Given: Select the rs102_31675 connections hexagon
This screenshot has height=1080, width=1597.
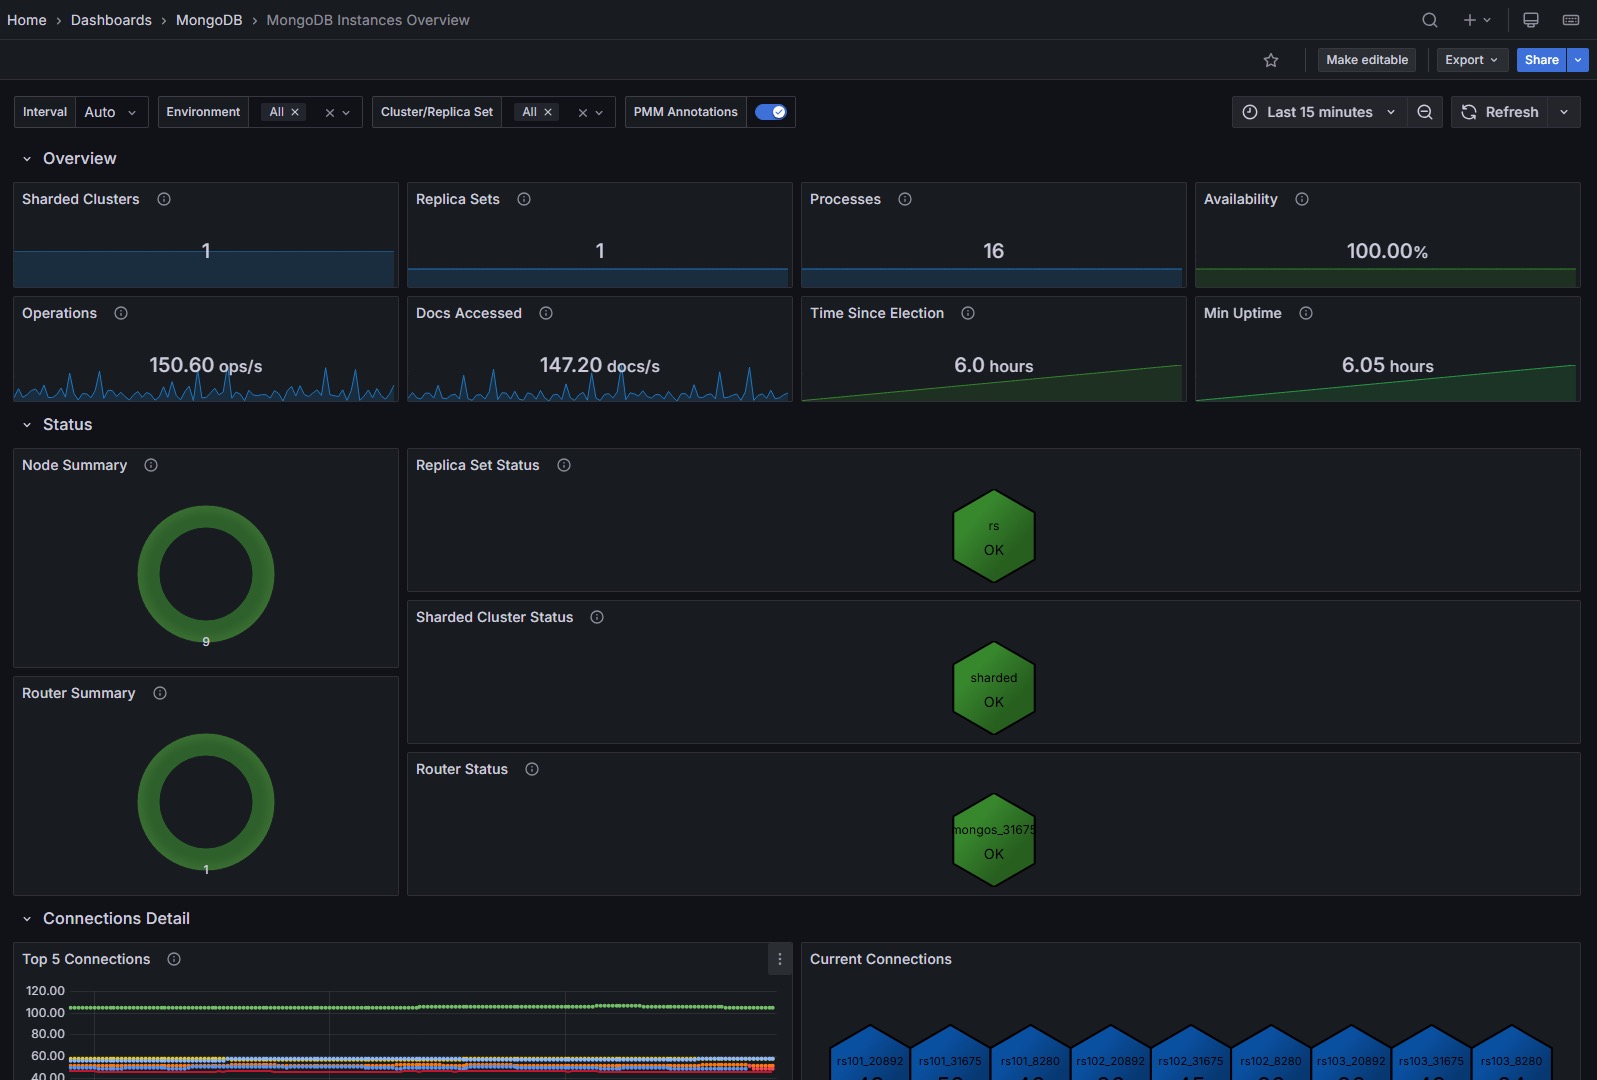Looking at the screenshot, I should [x=1191, y=1053].
